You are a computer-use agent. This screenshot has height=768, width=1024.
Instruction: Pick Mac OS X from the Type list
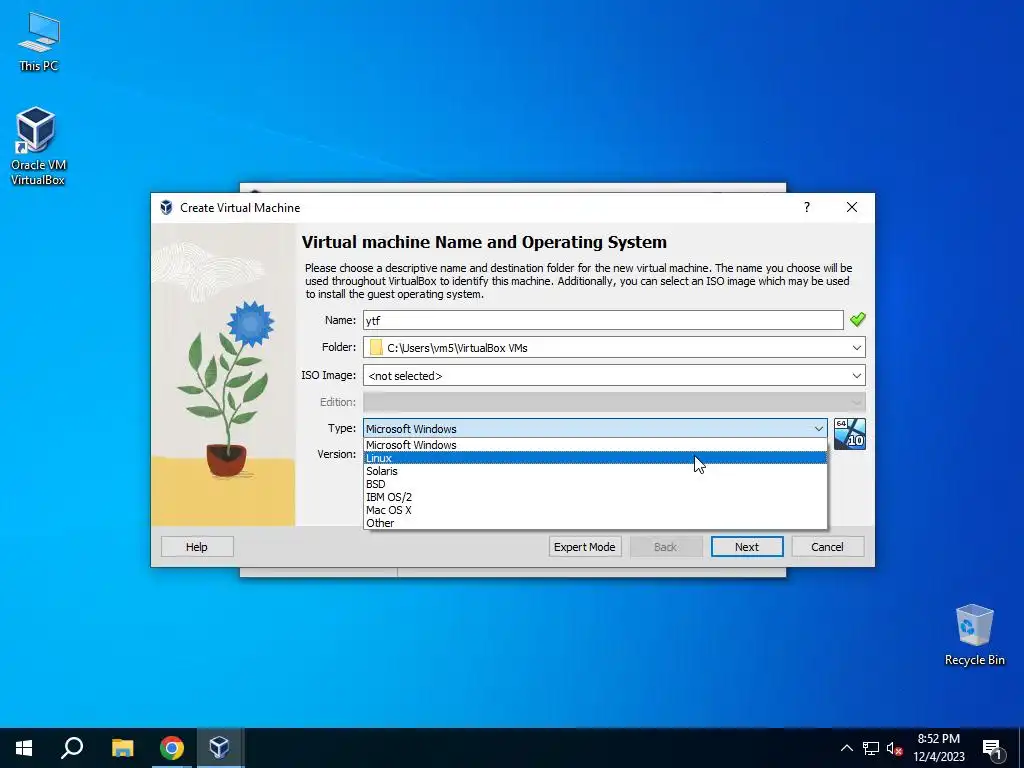[x=595, y=510]
